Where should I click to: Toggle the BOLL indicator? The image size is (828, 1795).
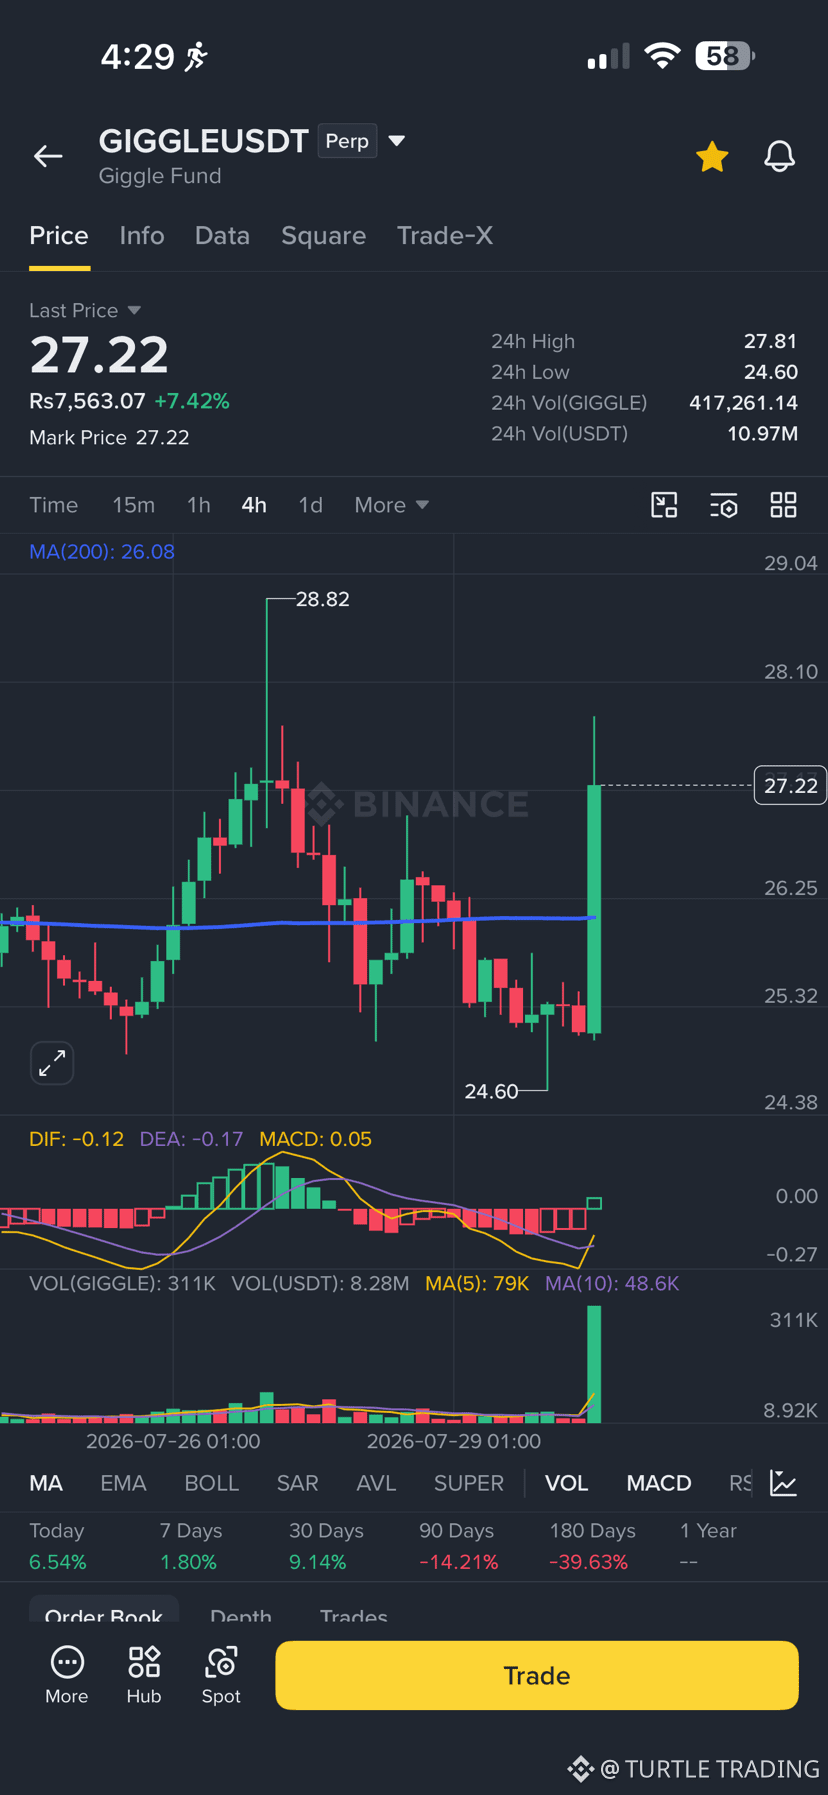212,1483
